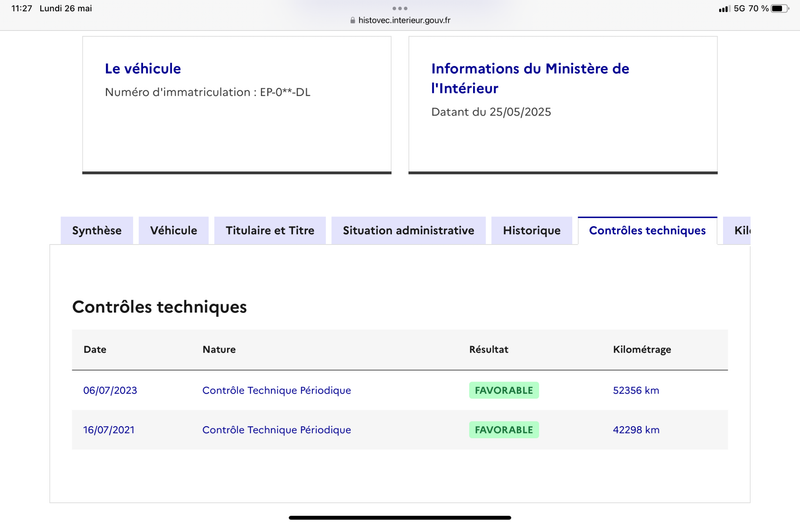
Task: Open the Synthèse tab
Action: [97, 231]
